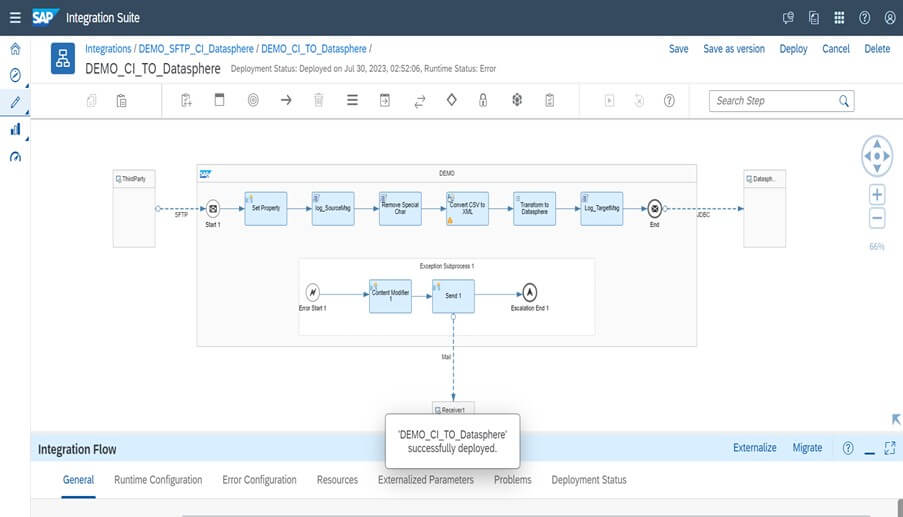Screen dimensions: 903x517
Task: Open the user profile icon
Action: point(890,18)
